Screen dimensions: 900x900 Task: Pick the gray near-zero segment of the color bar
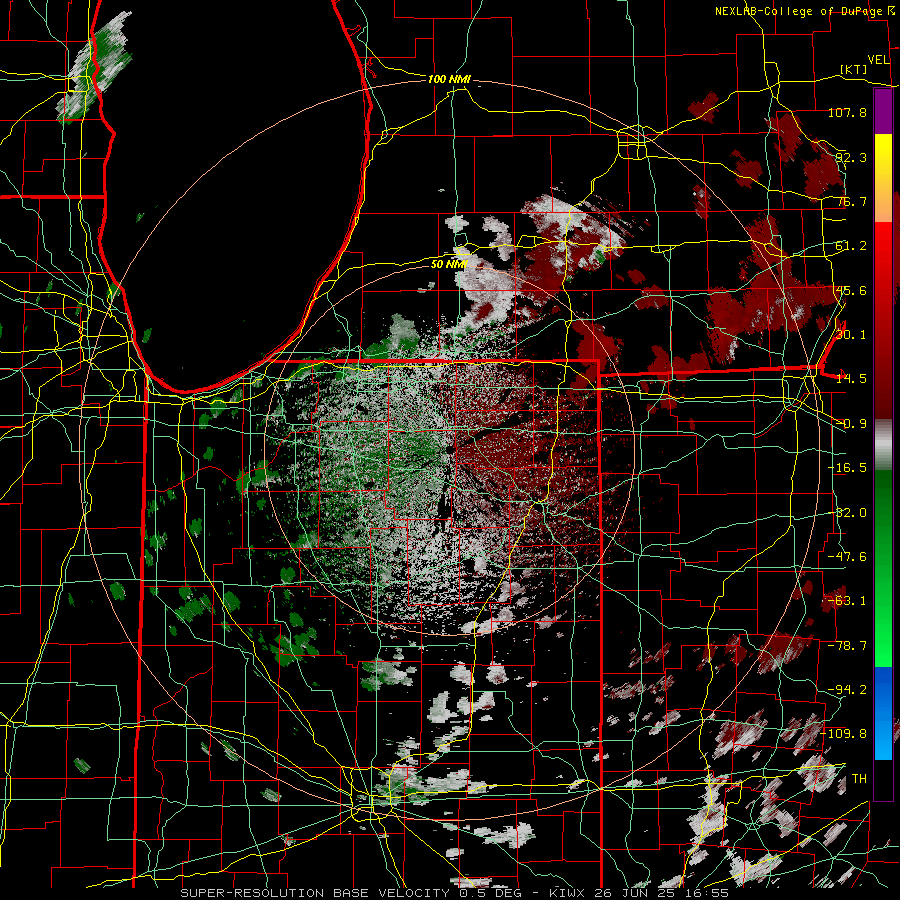point(883,445)
